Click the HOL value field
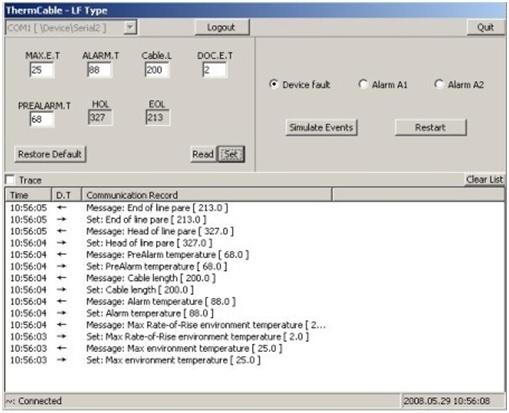Image resolution: width=509 pixels, height=413 pixels. pyautogui.click(x=100, y=117)
